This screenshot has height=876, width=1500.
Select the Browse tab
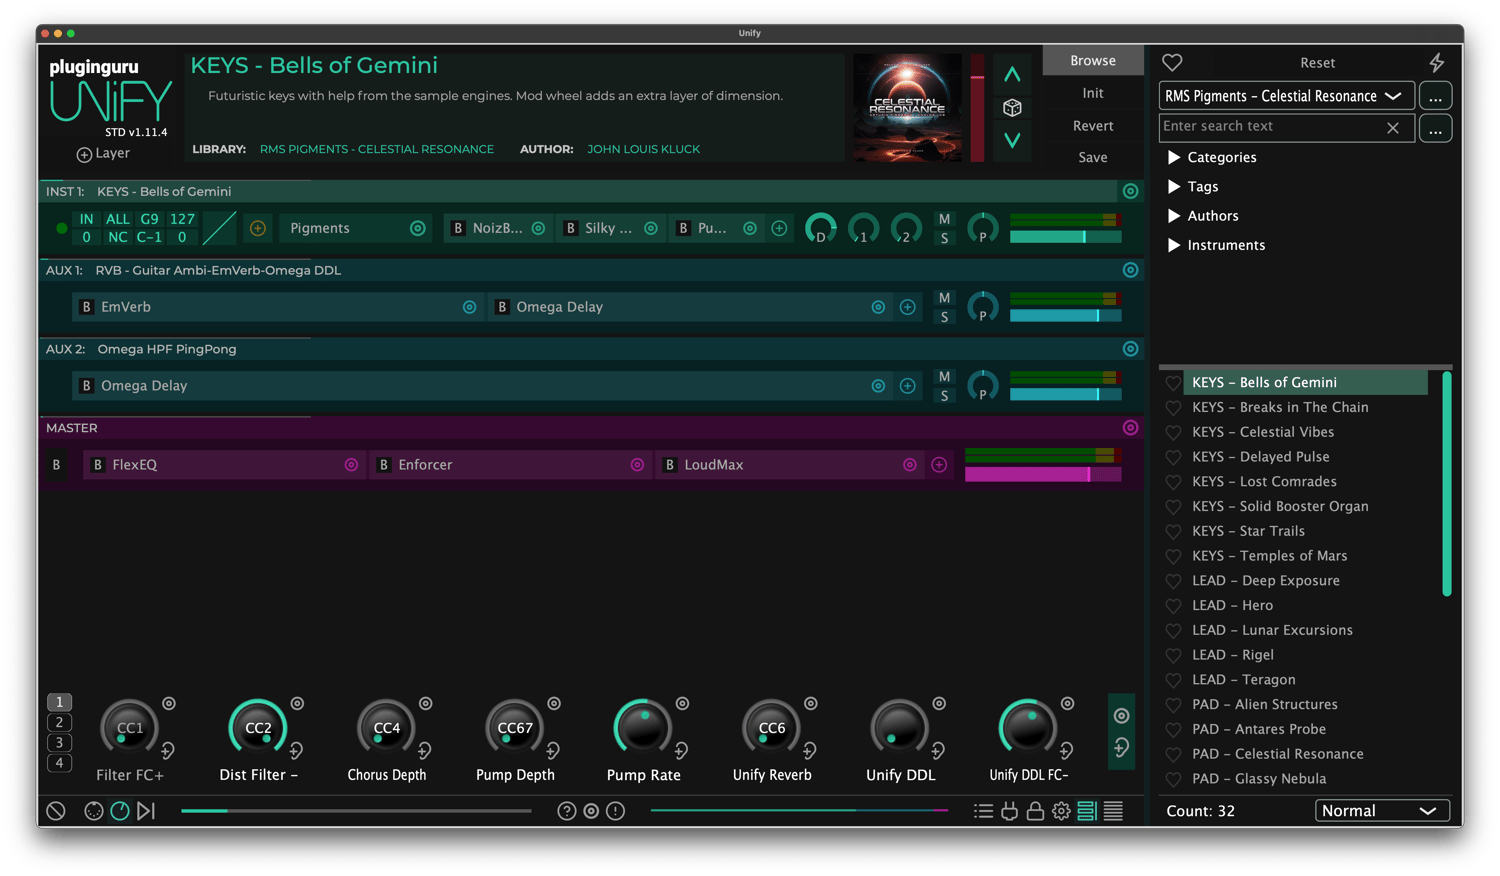coord(1092,61)
